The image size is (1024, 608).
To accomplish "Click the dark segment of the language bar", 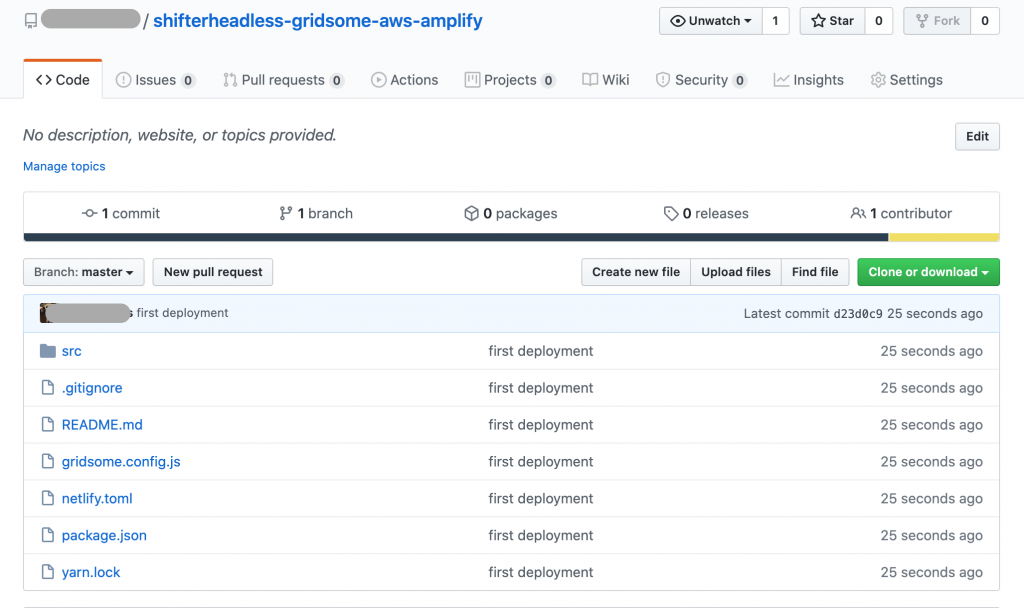I will click(x=456, y=238).
